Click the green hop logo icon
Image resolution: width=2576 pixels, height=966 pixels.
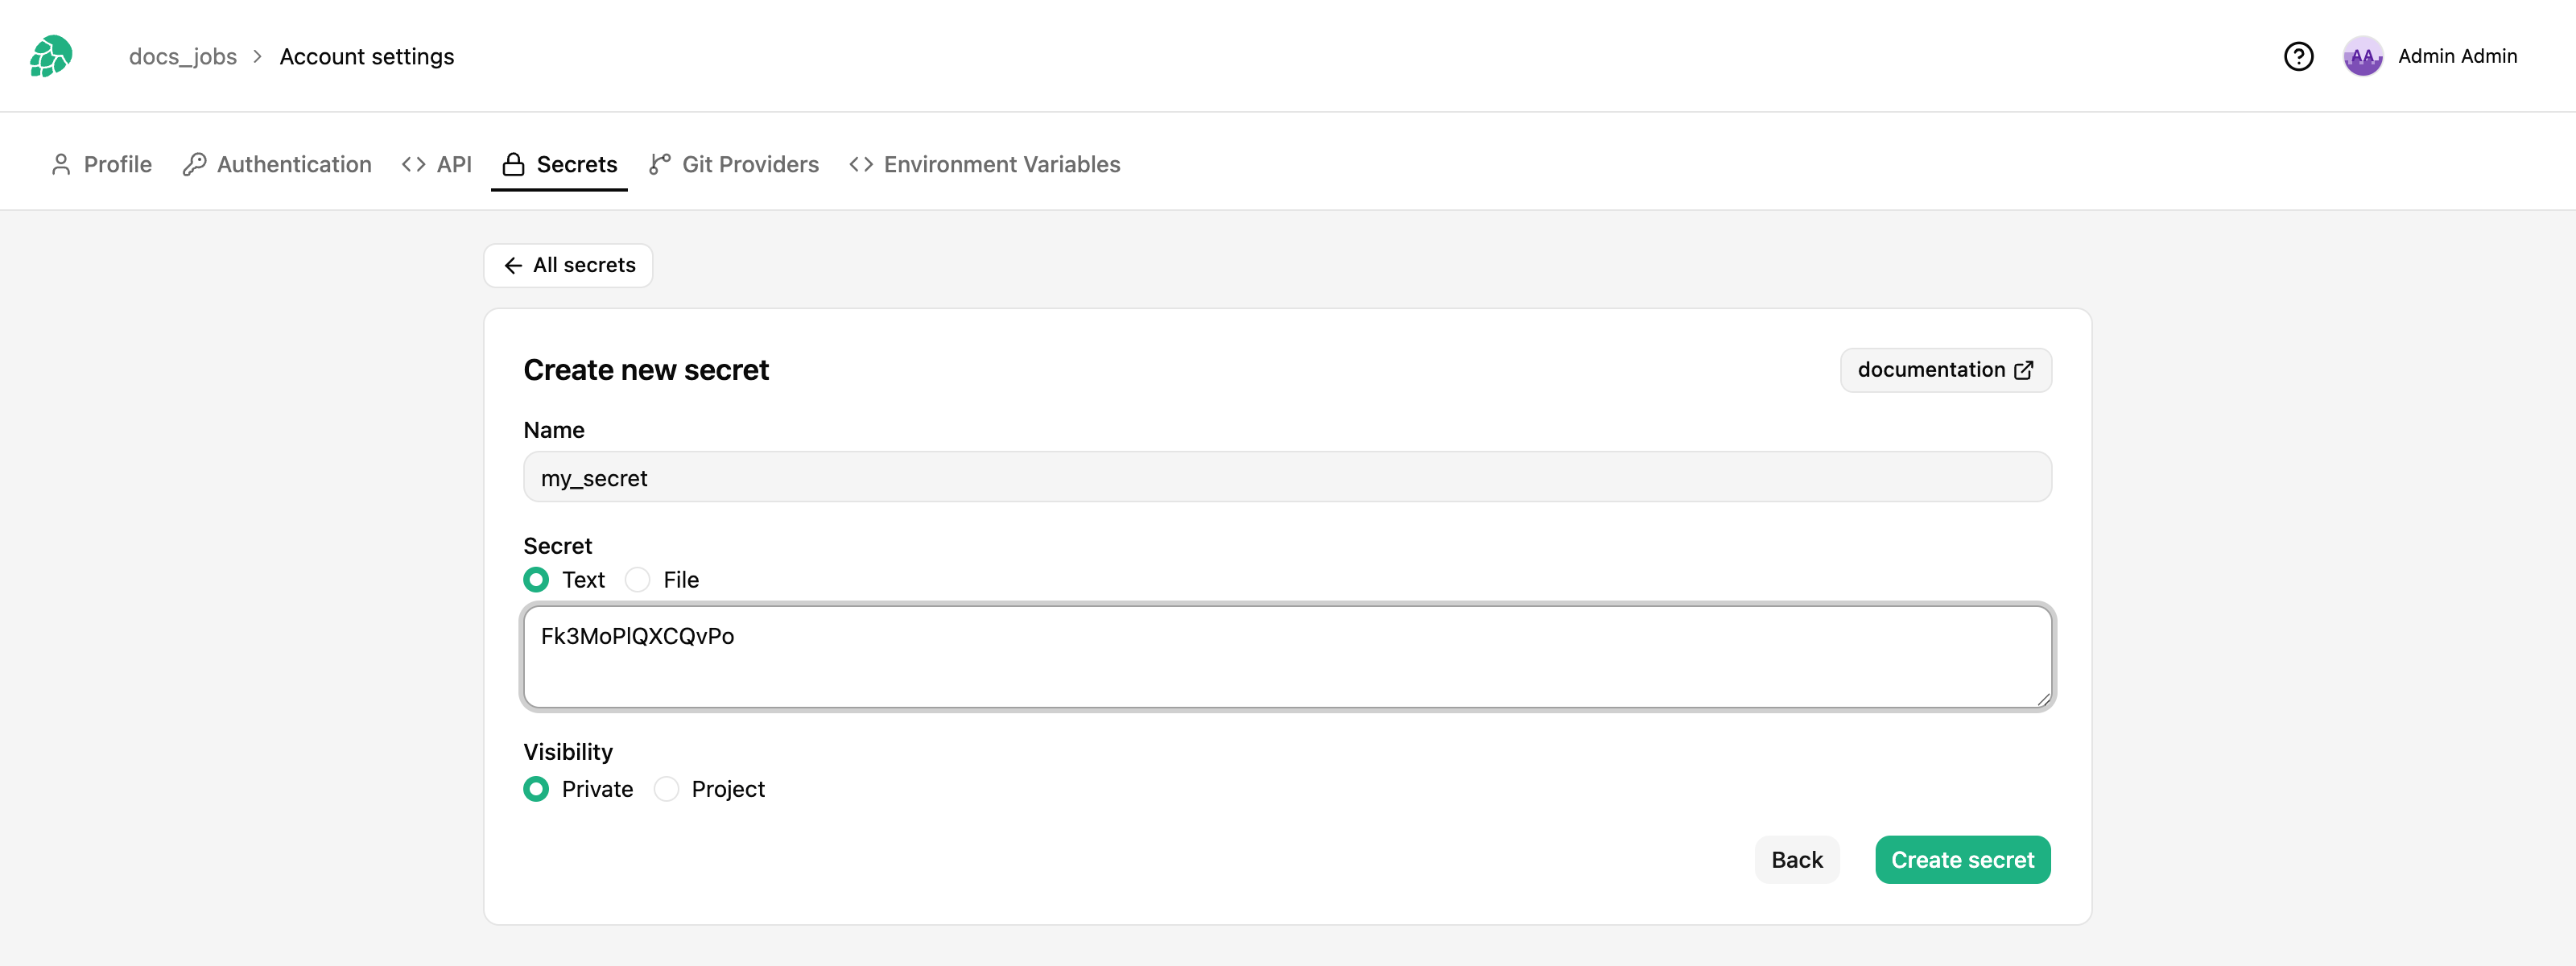click(51, 56)
